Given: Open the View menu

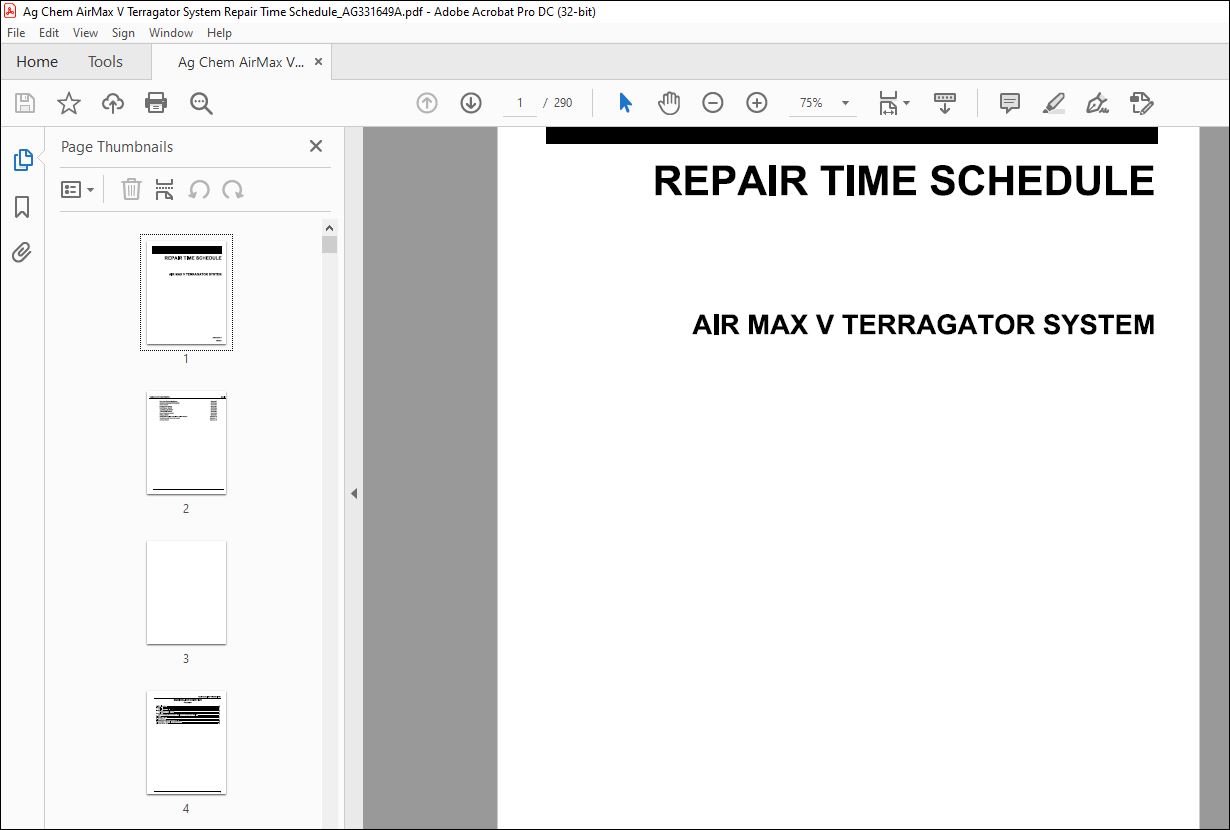Looking at the screenshot, I should click(85, 33).
